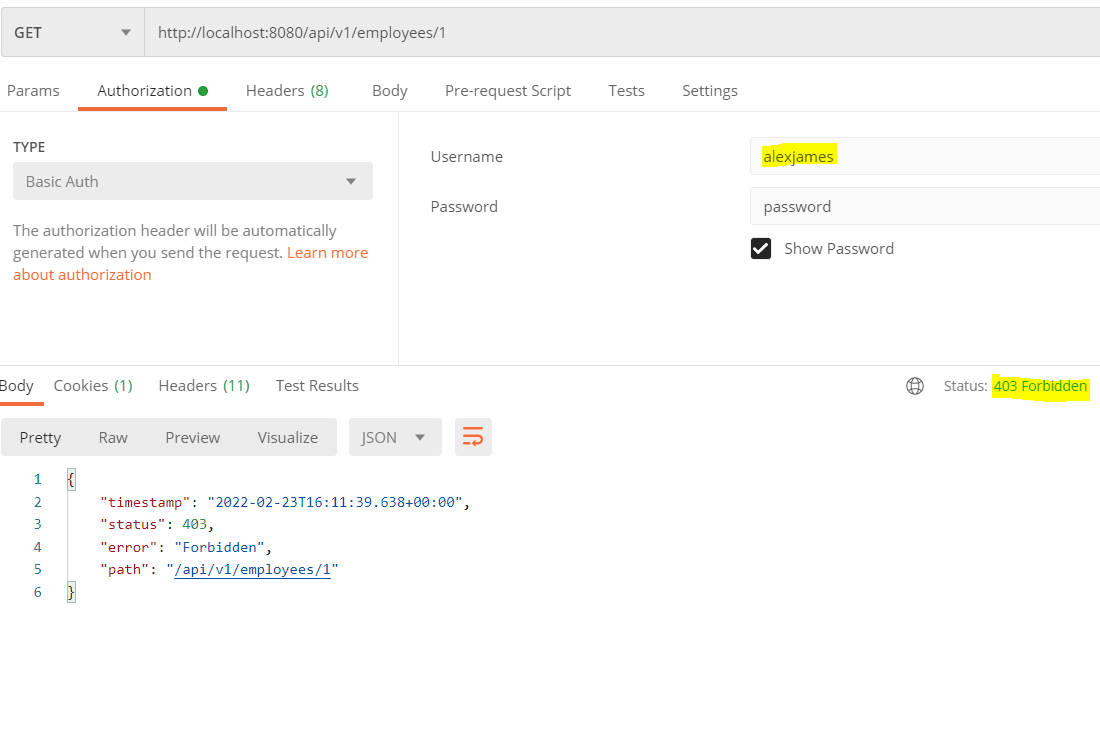The image size is (1100, 737).
Task: View the response Cookies (1) tab
Action: pyautogui.click(x=92, y=385)
